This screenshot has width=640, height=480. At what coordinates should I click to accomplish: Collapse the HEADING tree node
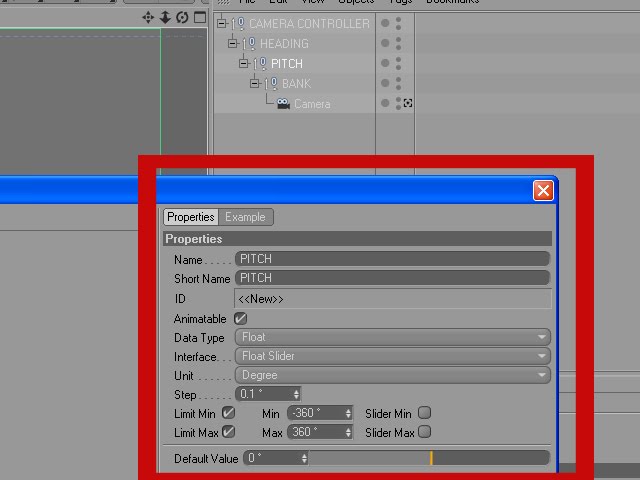(x=233, y=43)
